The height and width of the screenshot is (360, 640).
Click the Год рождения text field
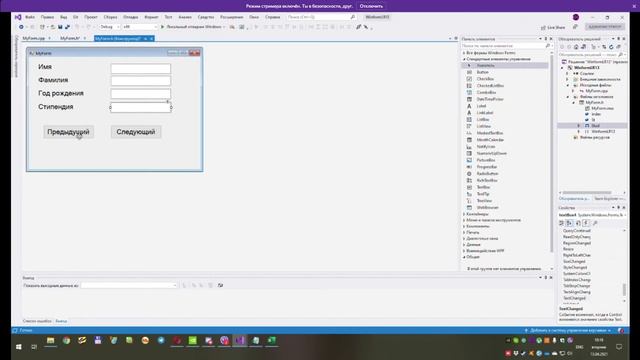(x=141, y=94)
